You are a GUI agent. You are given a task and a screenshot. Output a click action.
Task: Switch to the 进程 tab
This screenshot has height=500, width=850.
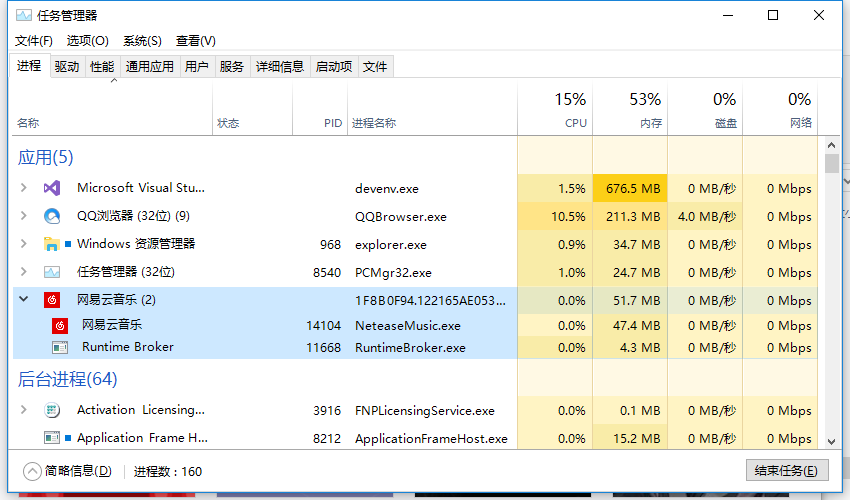(x=29, y=66)
